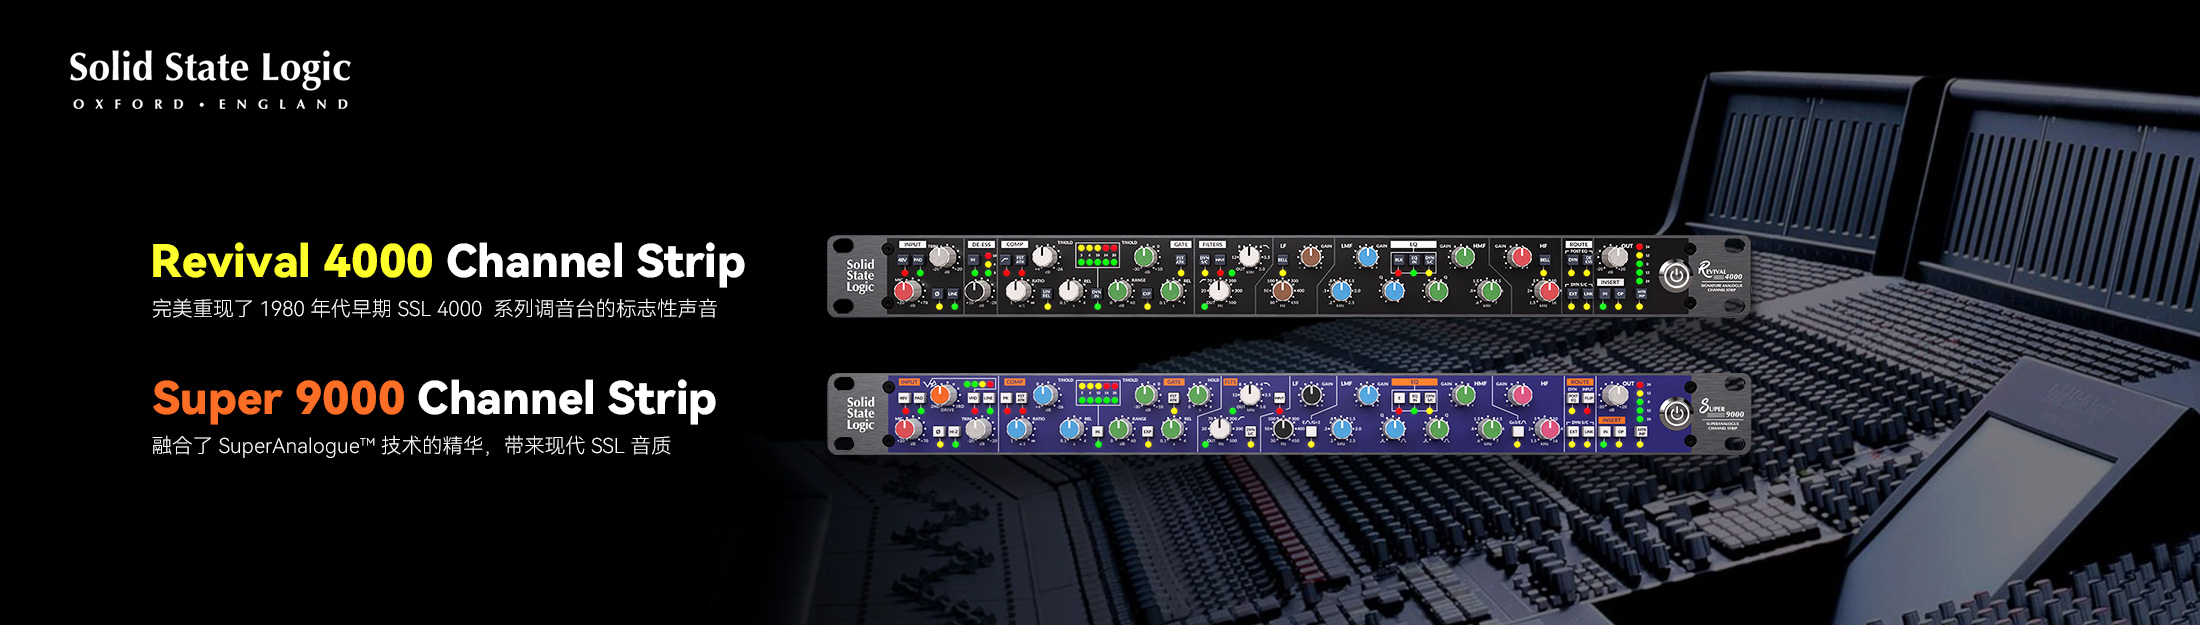Screen dimensions: 2200x625
Task: Click the Chinese description under Revival 4000
Action: [x=434, y=309]
